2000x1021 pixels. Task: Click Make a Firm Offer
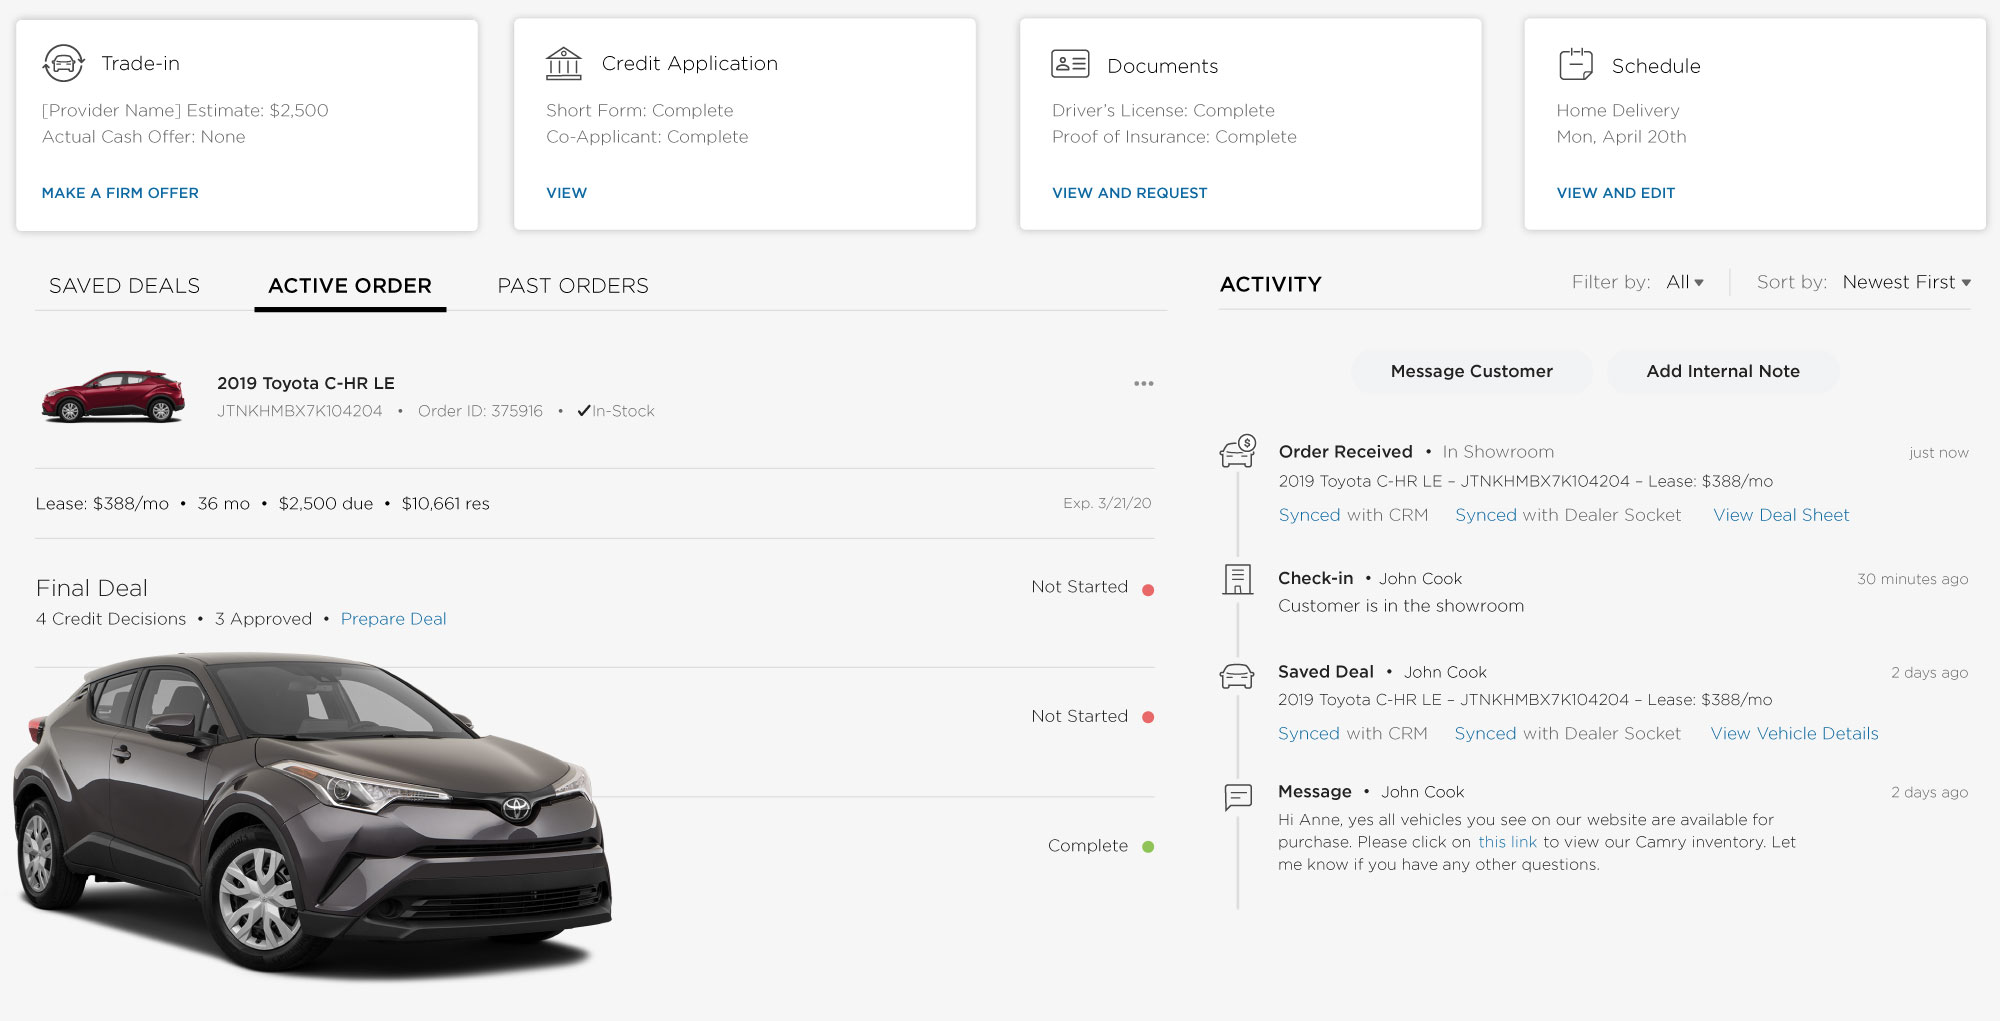[120, 193]
